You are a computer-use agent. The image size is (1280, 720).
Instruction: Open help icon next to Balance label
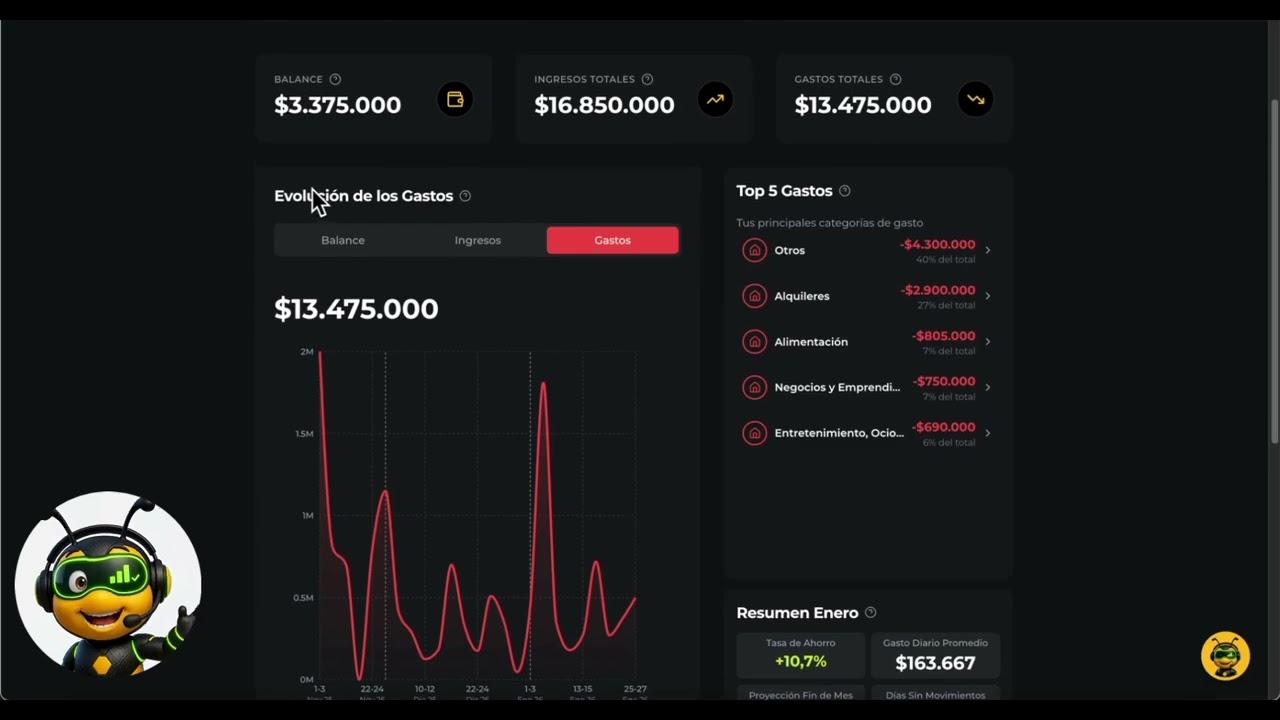pos(335,79)
